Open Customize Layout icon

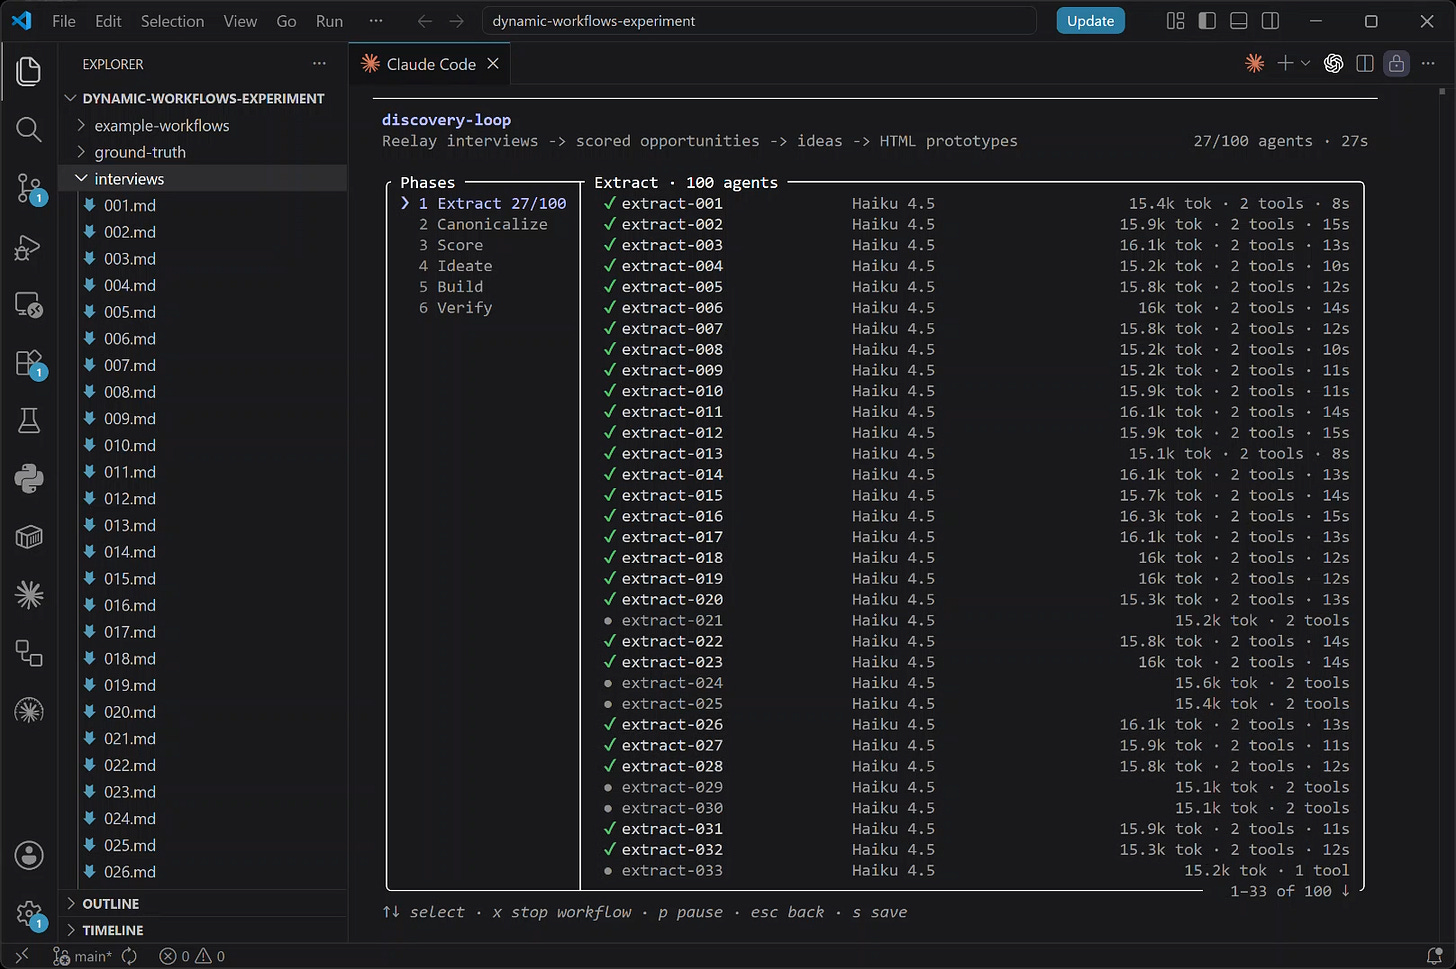(1176, 21)
